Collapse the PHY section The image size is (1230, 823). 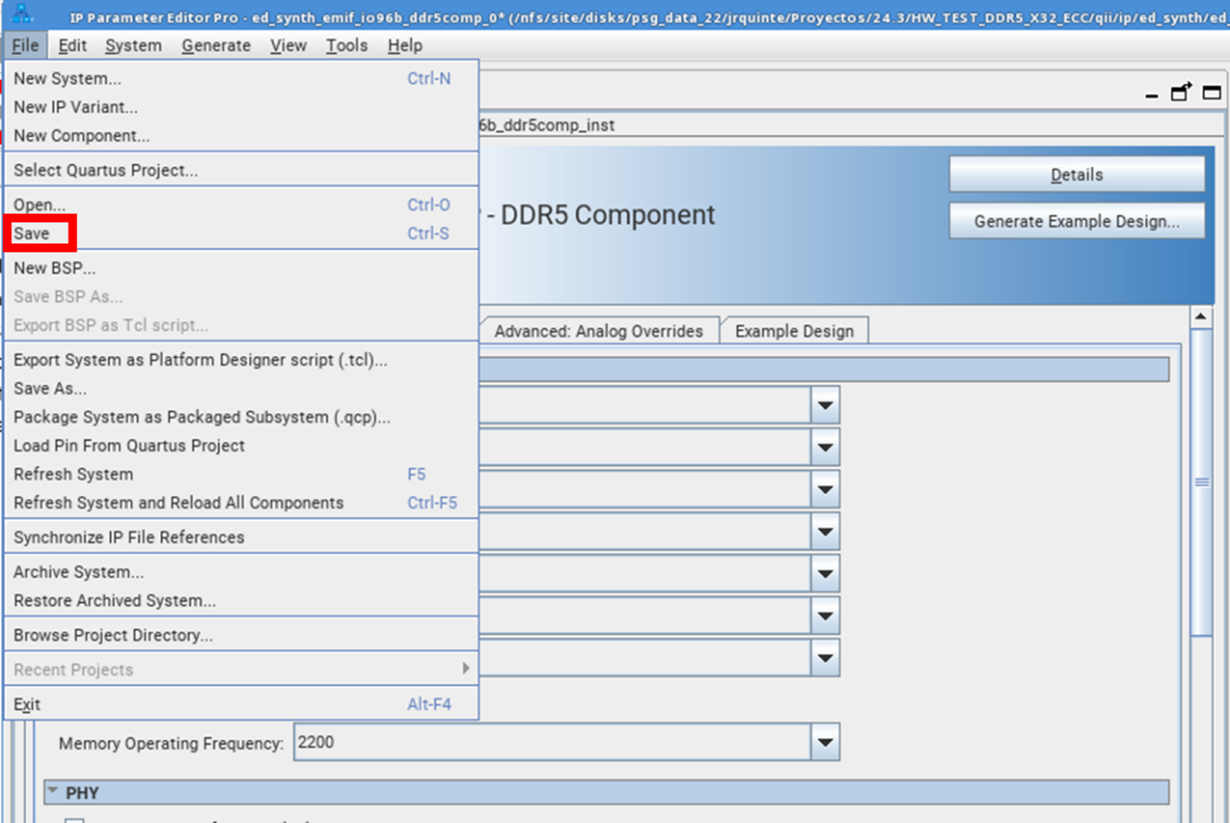53,793
